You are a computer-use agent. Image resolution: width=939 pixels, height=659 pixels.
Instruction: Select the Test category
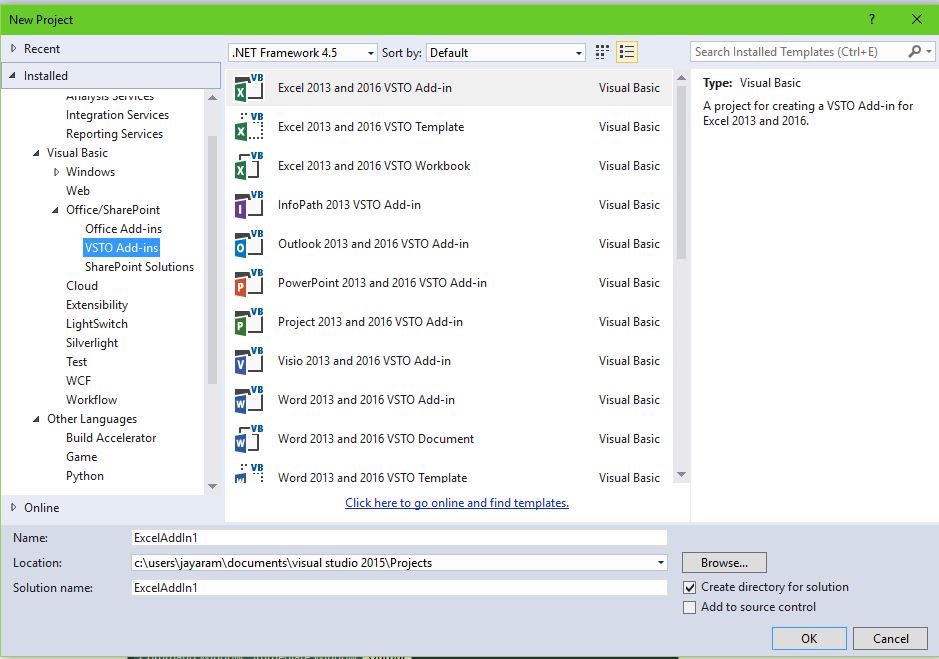tap(76, 362)
